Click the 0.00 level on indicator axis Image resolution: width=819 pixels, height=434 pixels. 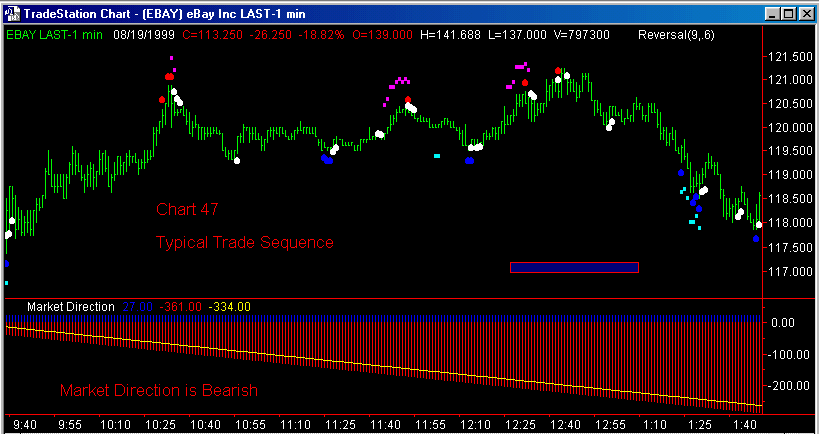point(783,323)
